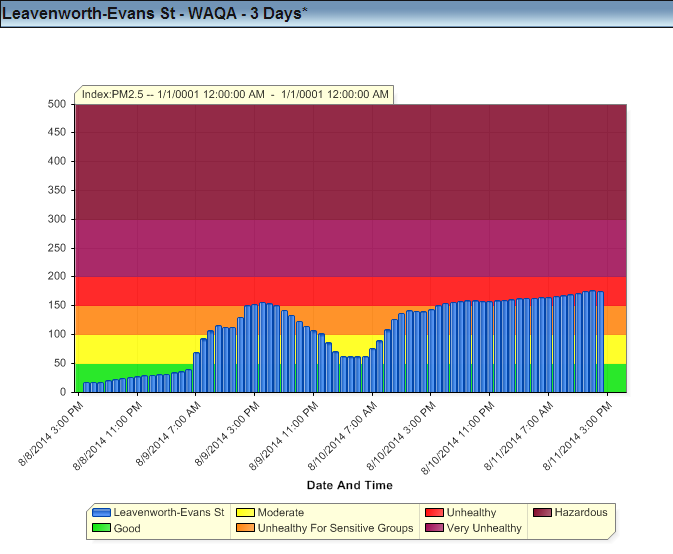Click the '250' y-axis value
Image resolution: width=673 pixels, height=554 pixels.
(57, 248)
